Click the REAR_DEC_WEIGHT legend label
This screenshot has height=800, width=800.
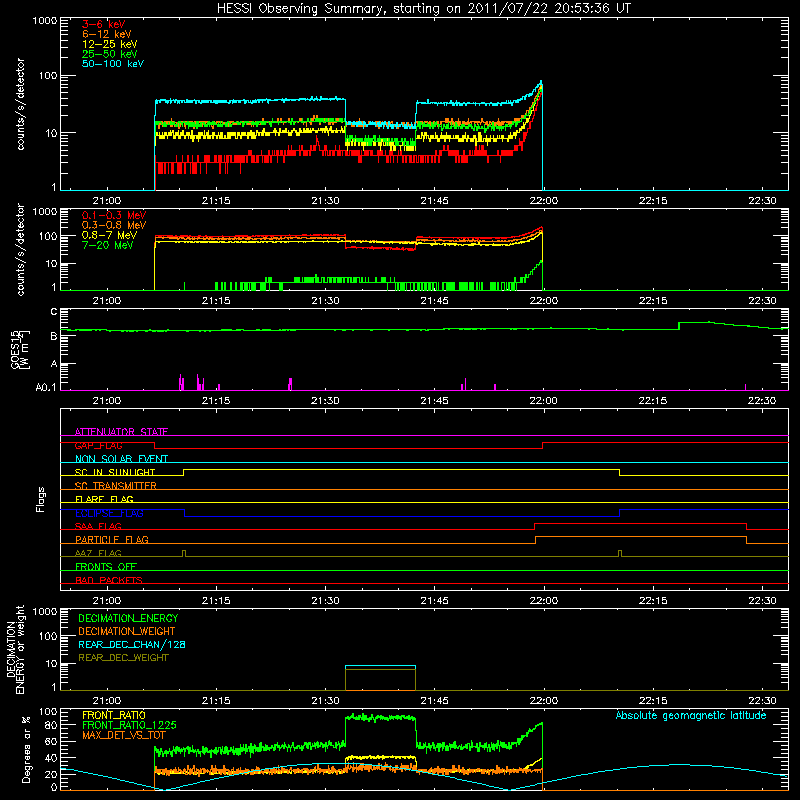[x=123, y=658]
